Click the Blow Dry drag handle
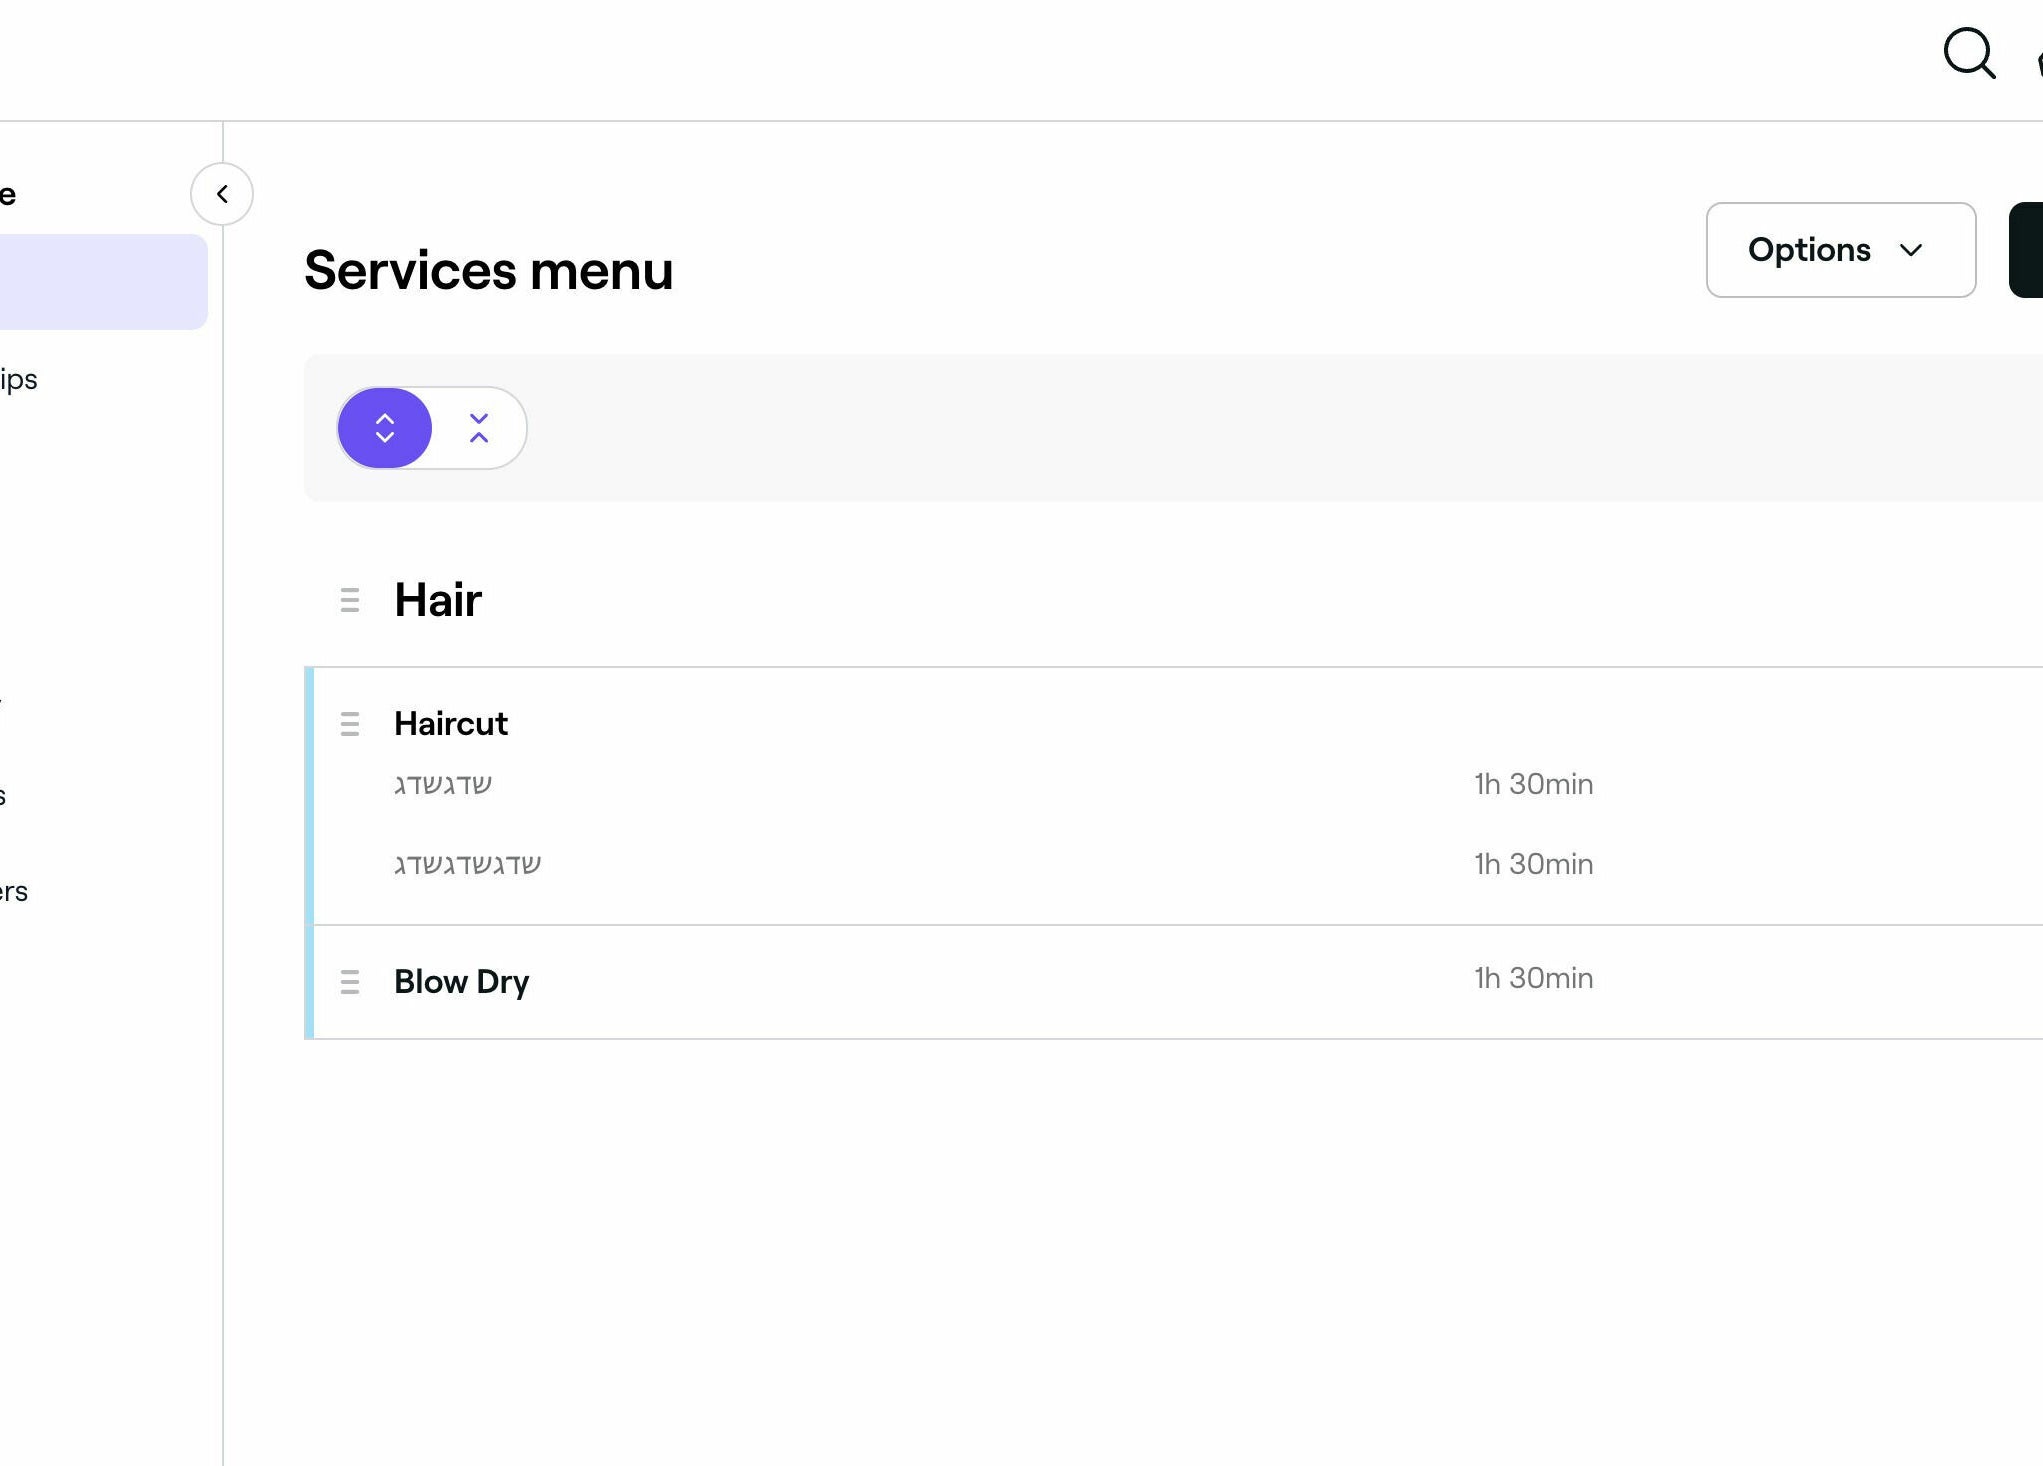 click(x=349, y=982)
